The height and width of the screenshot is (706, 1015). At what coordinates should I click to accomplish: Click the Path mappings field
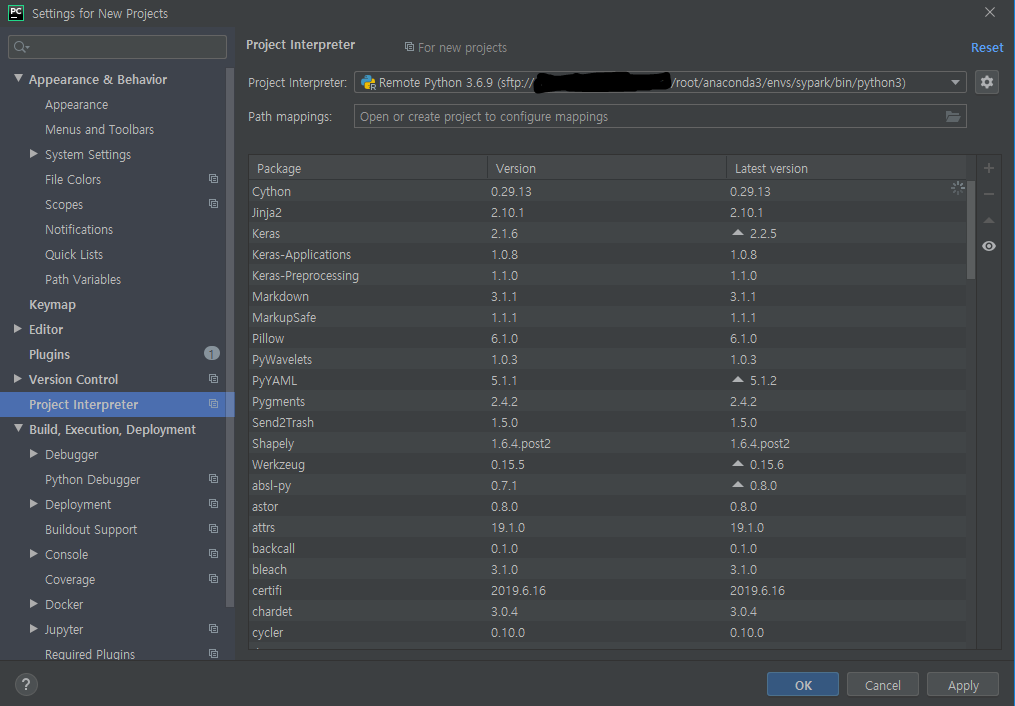pyautogui.click(x=660, y=116)
